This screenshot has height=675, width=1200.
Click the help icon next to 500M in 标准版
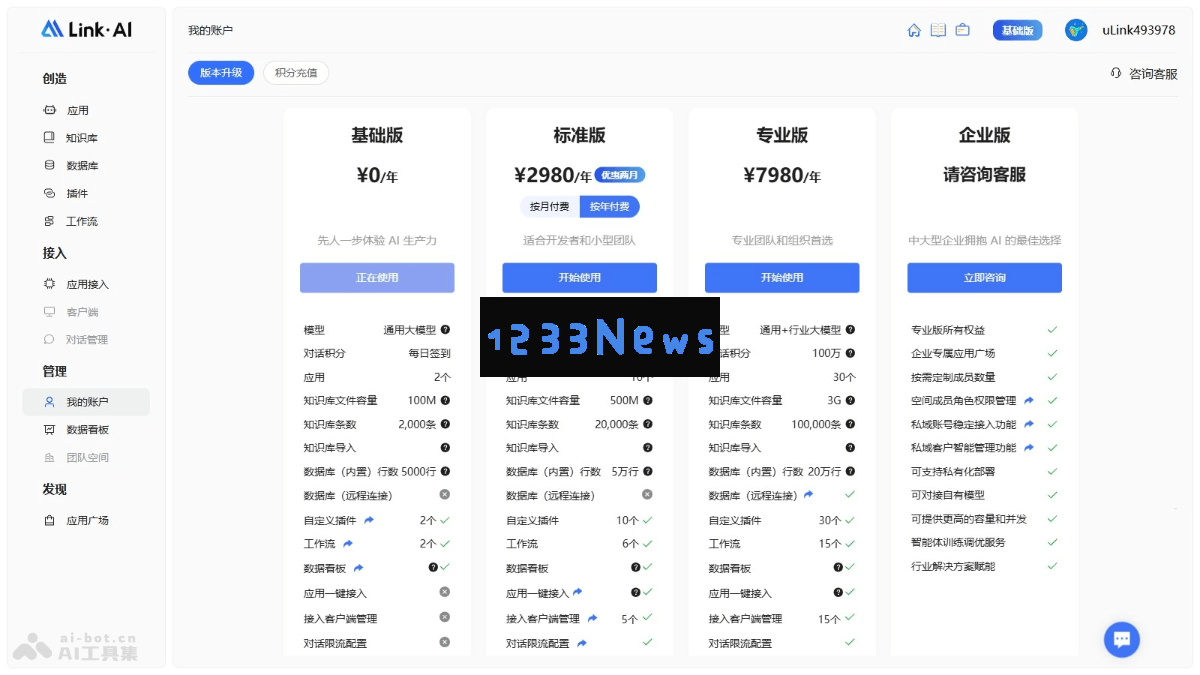pyautogui.click(x=648, y=400)
